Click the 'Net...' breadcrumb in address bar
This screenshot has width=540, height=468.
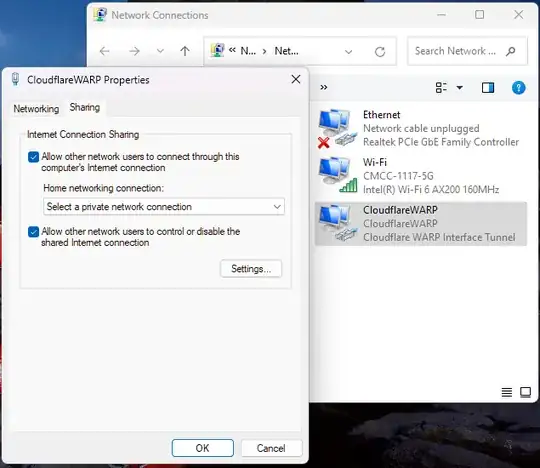pos(287,51)
